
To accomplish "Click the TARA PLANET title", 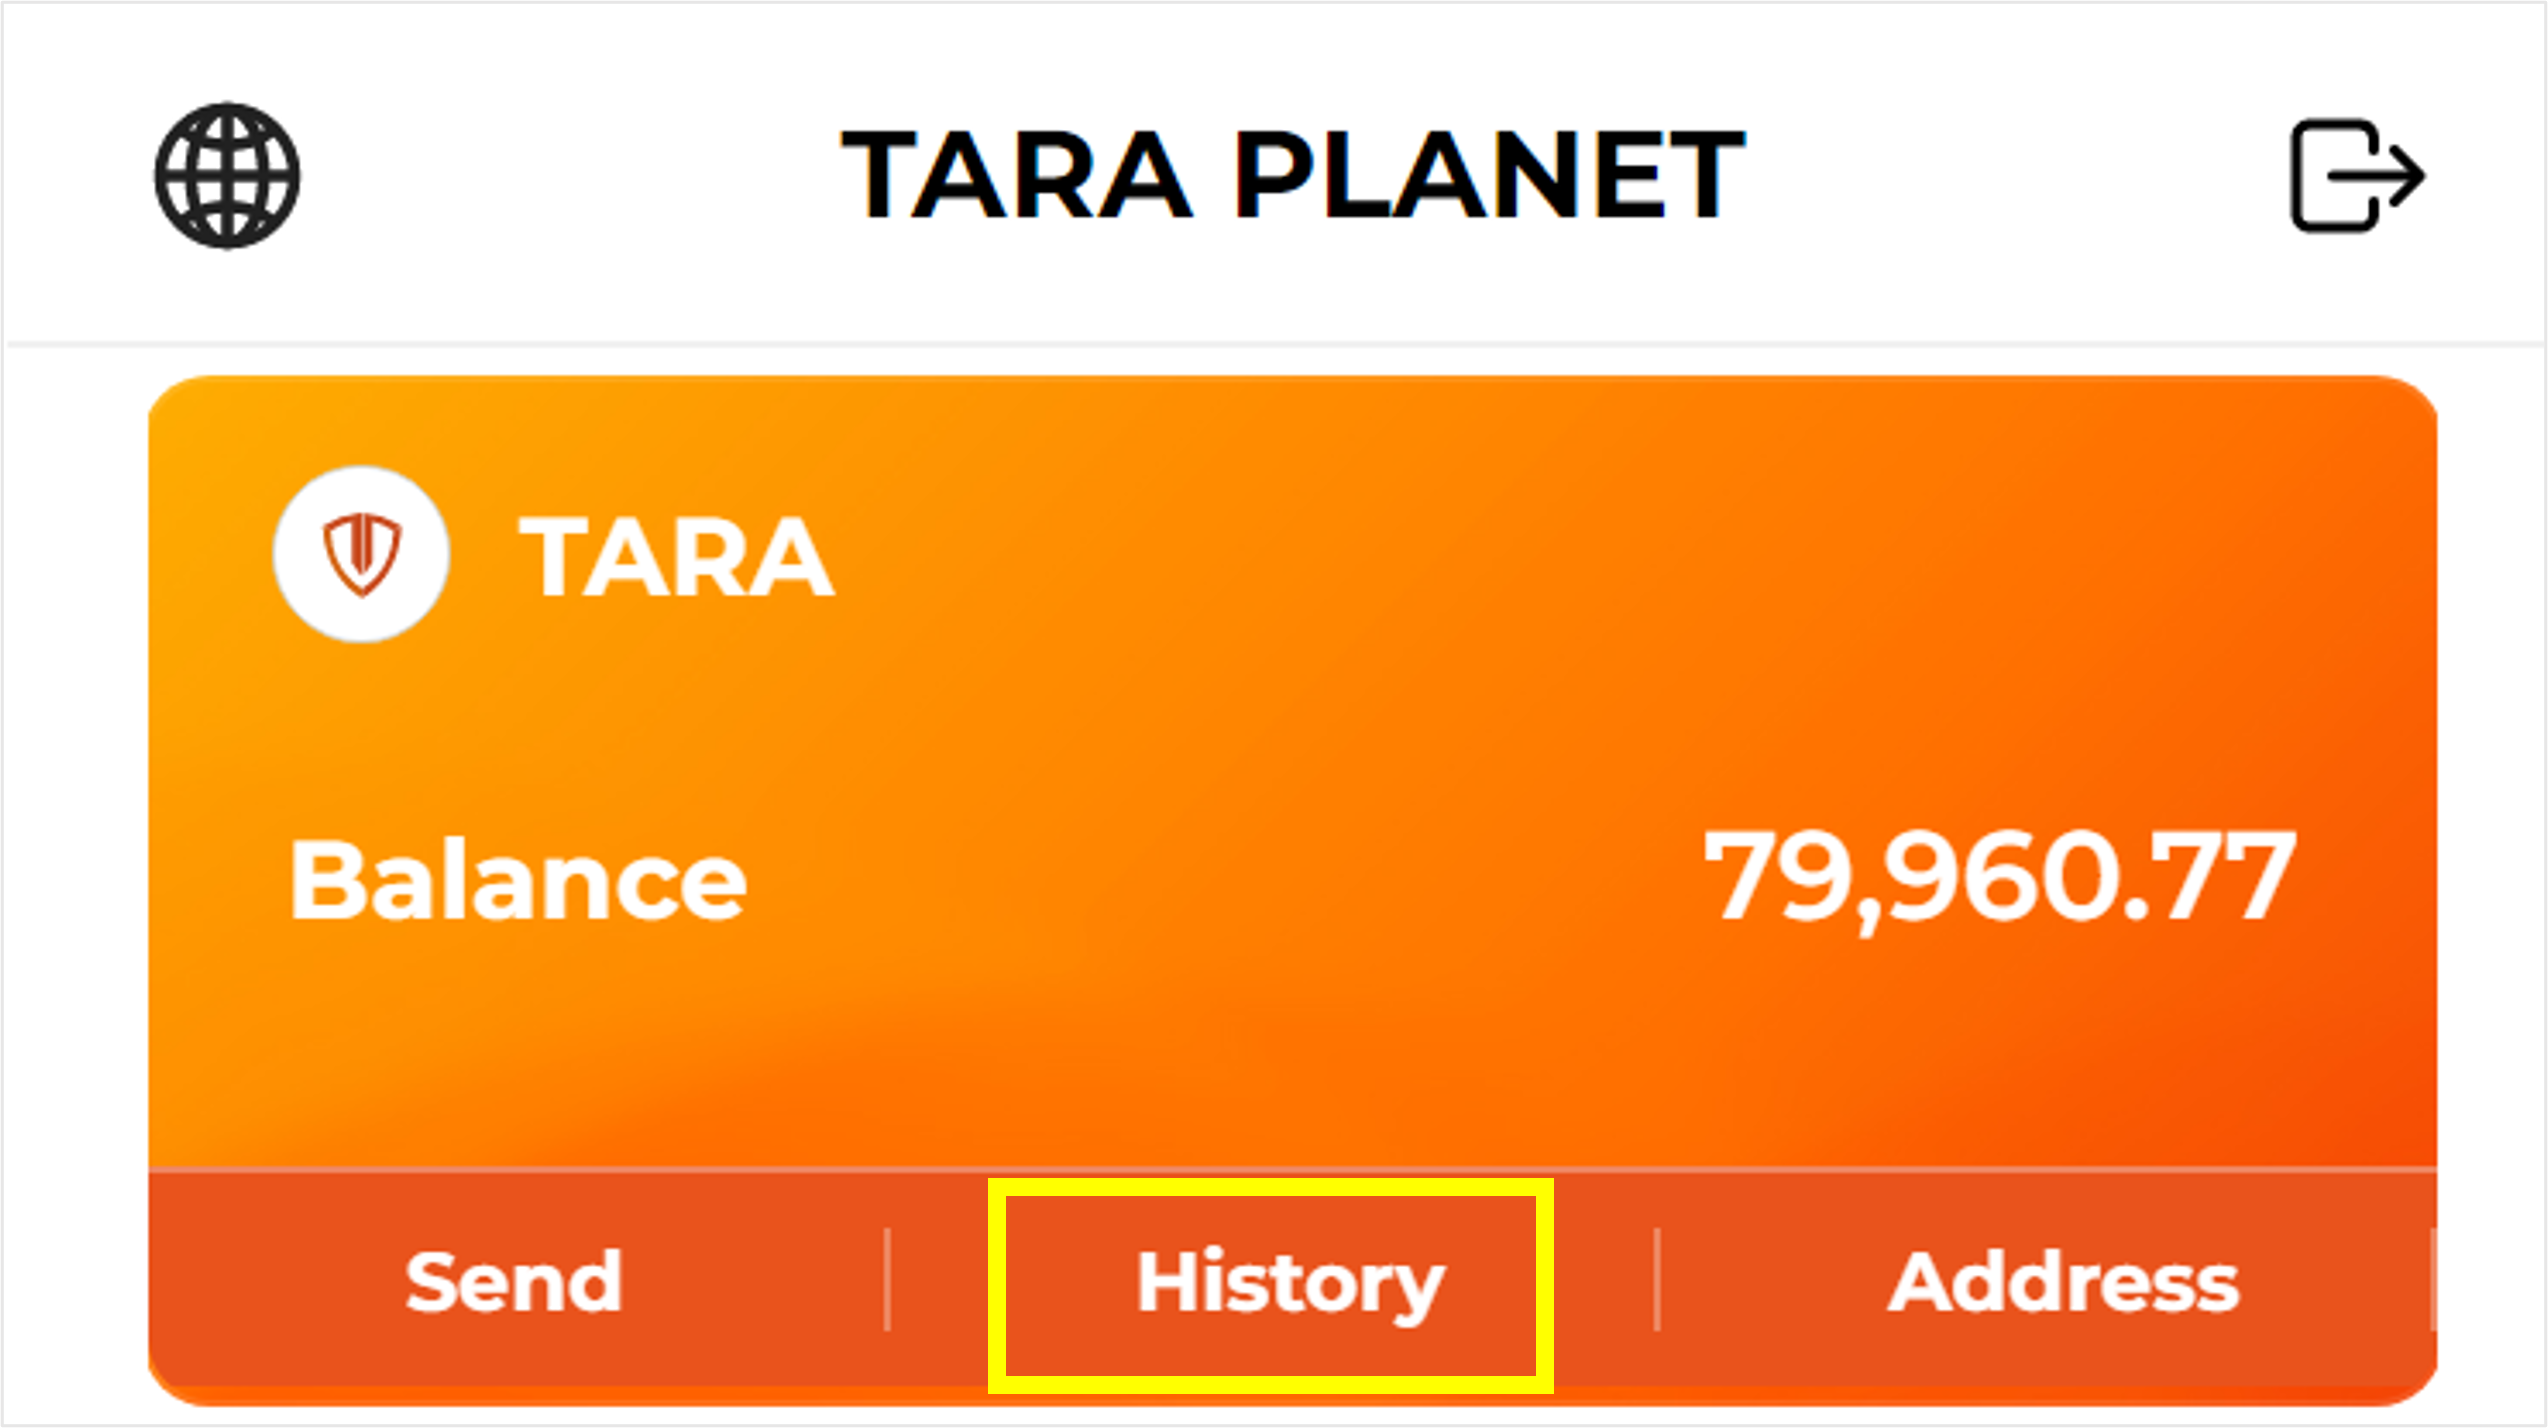I will point(1292,176).
